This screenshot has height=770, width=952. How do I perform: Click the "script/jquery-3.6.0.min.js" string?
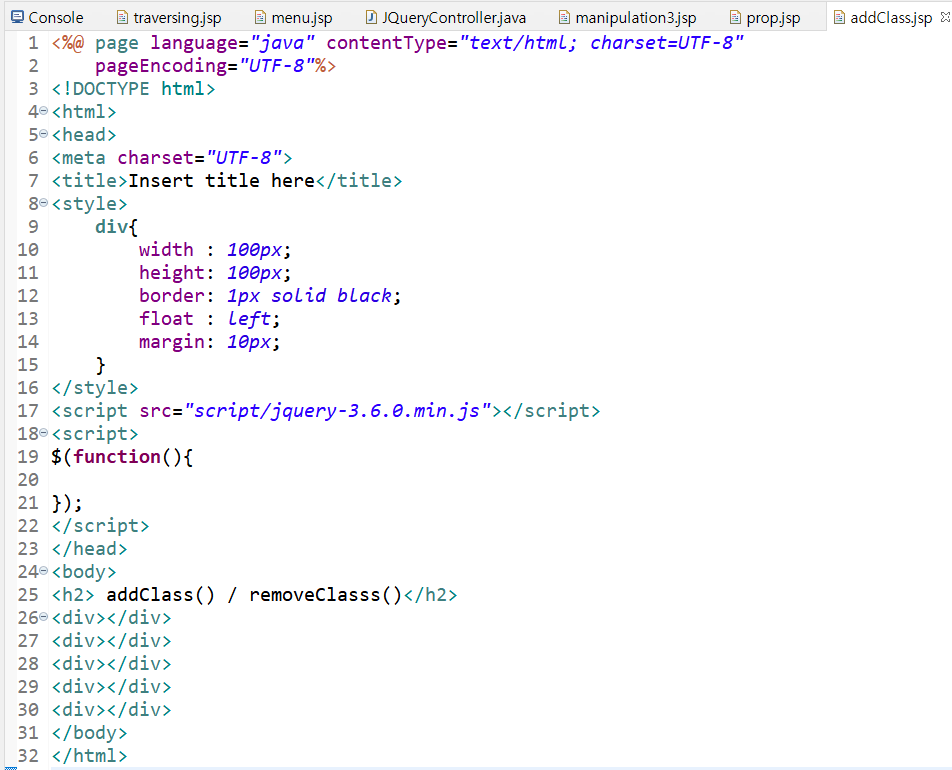338,411
